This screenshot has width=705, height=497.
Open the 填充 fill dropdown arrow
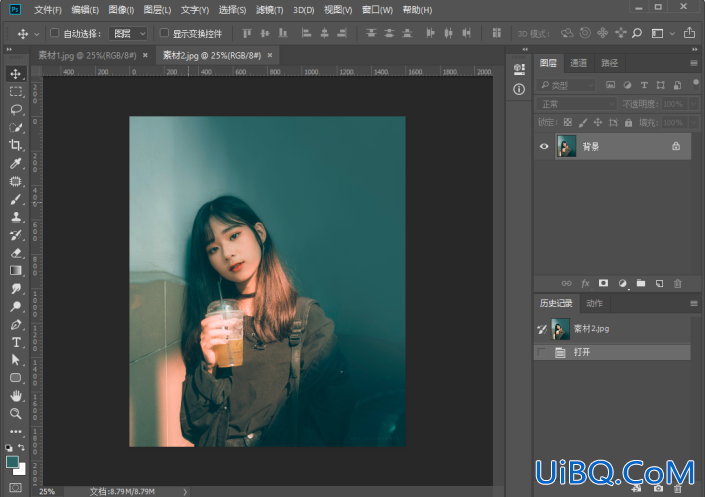point(694,123)
